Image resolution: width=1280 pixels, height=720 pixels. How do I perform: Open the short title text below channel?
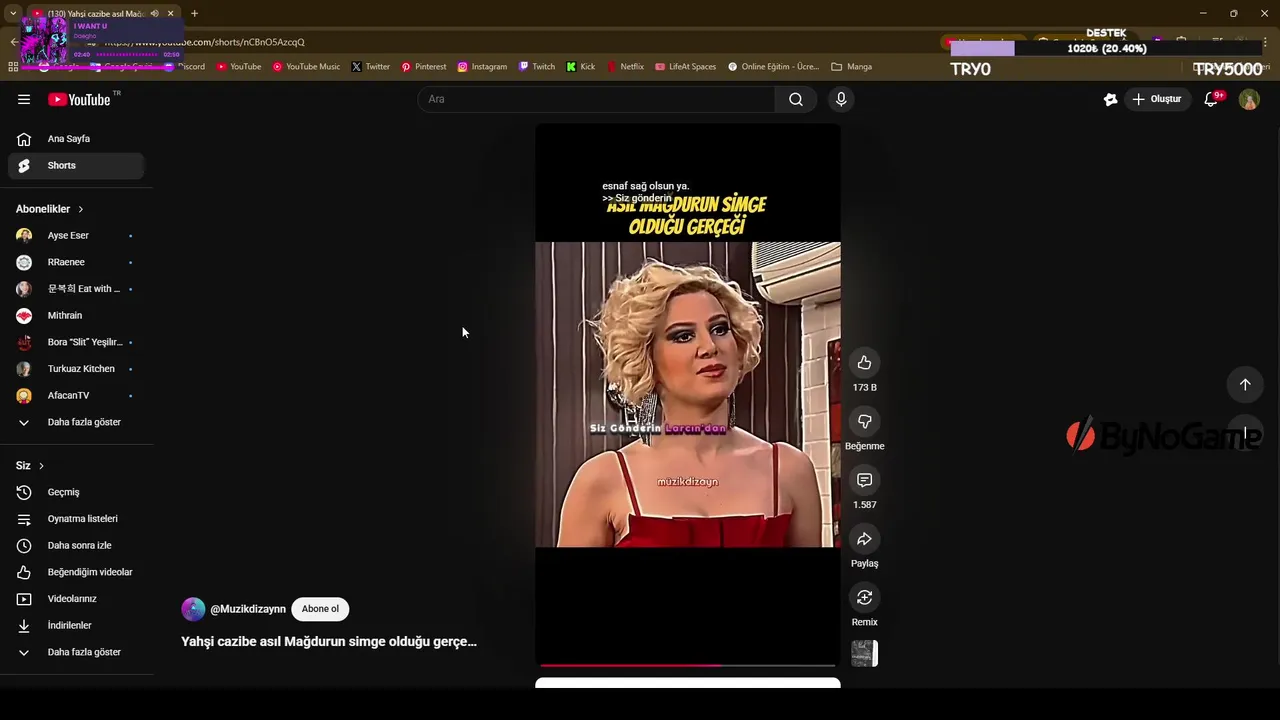coord(329,642)
